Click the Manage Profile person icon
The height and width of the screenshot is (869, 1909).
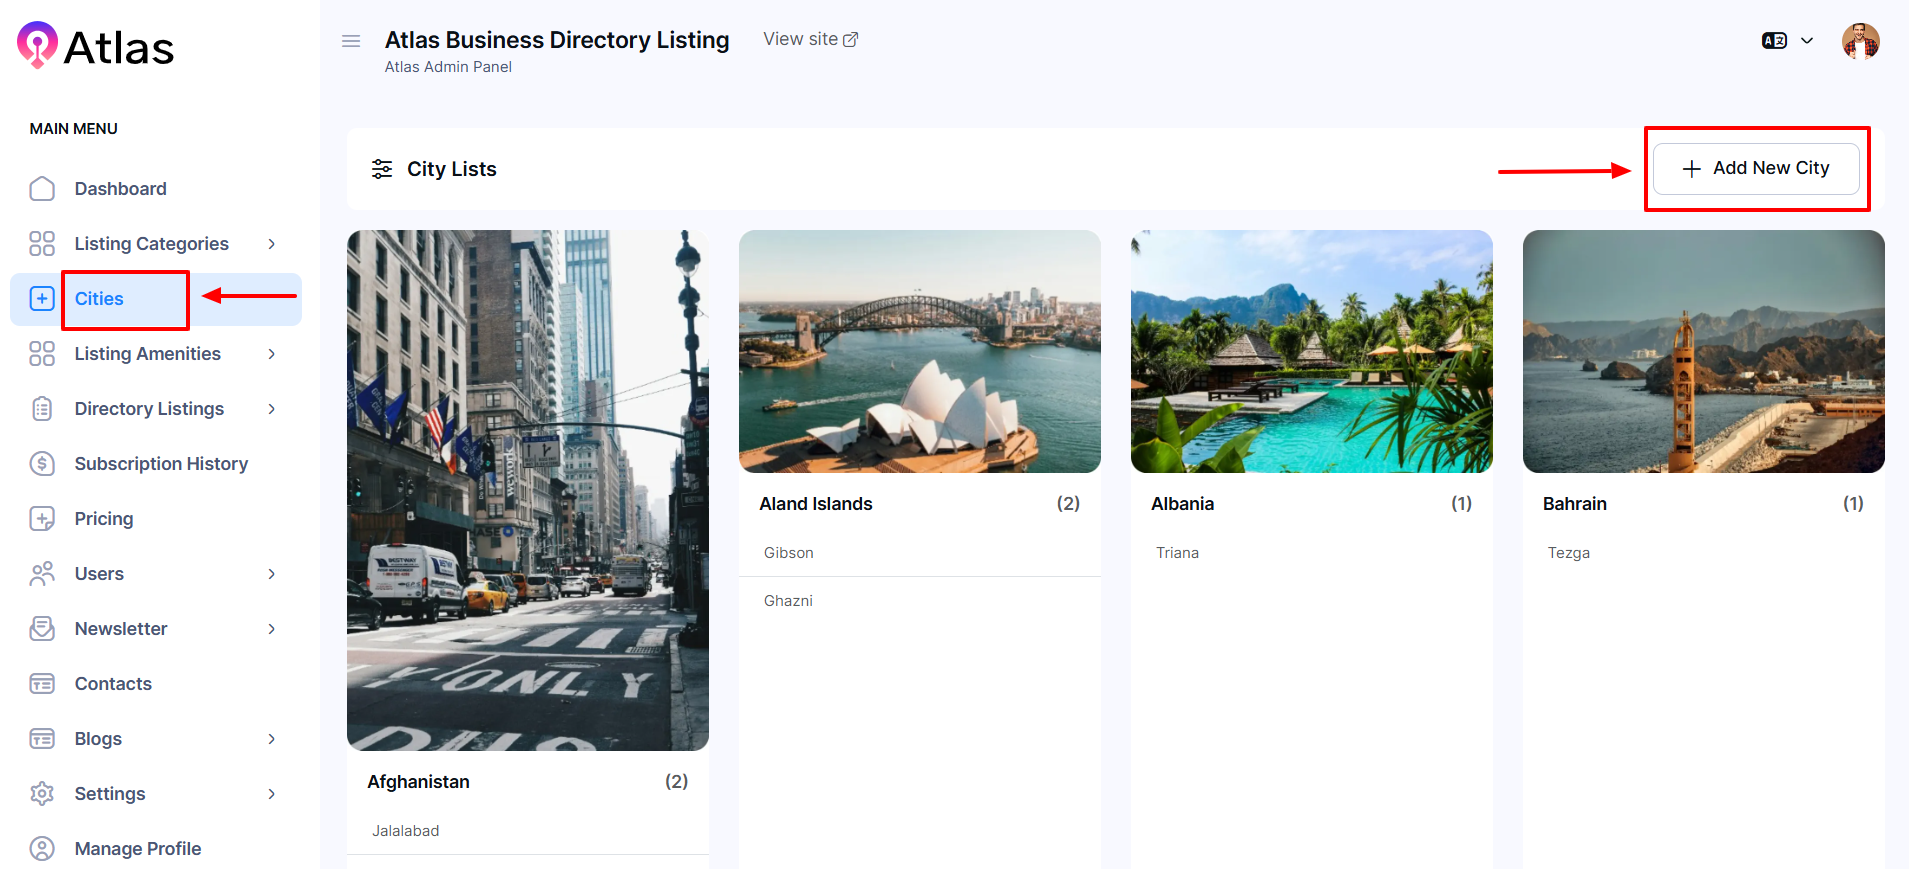point(42,849)
